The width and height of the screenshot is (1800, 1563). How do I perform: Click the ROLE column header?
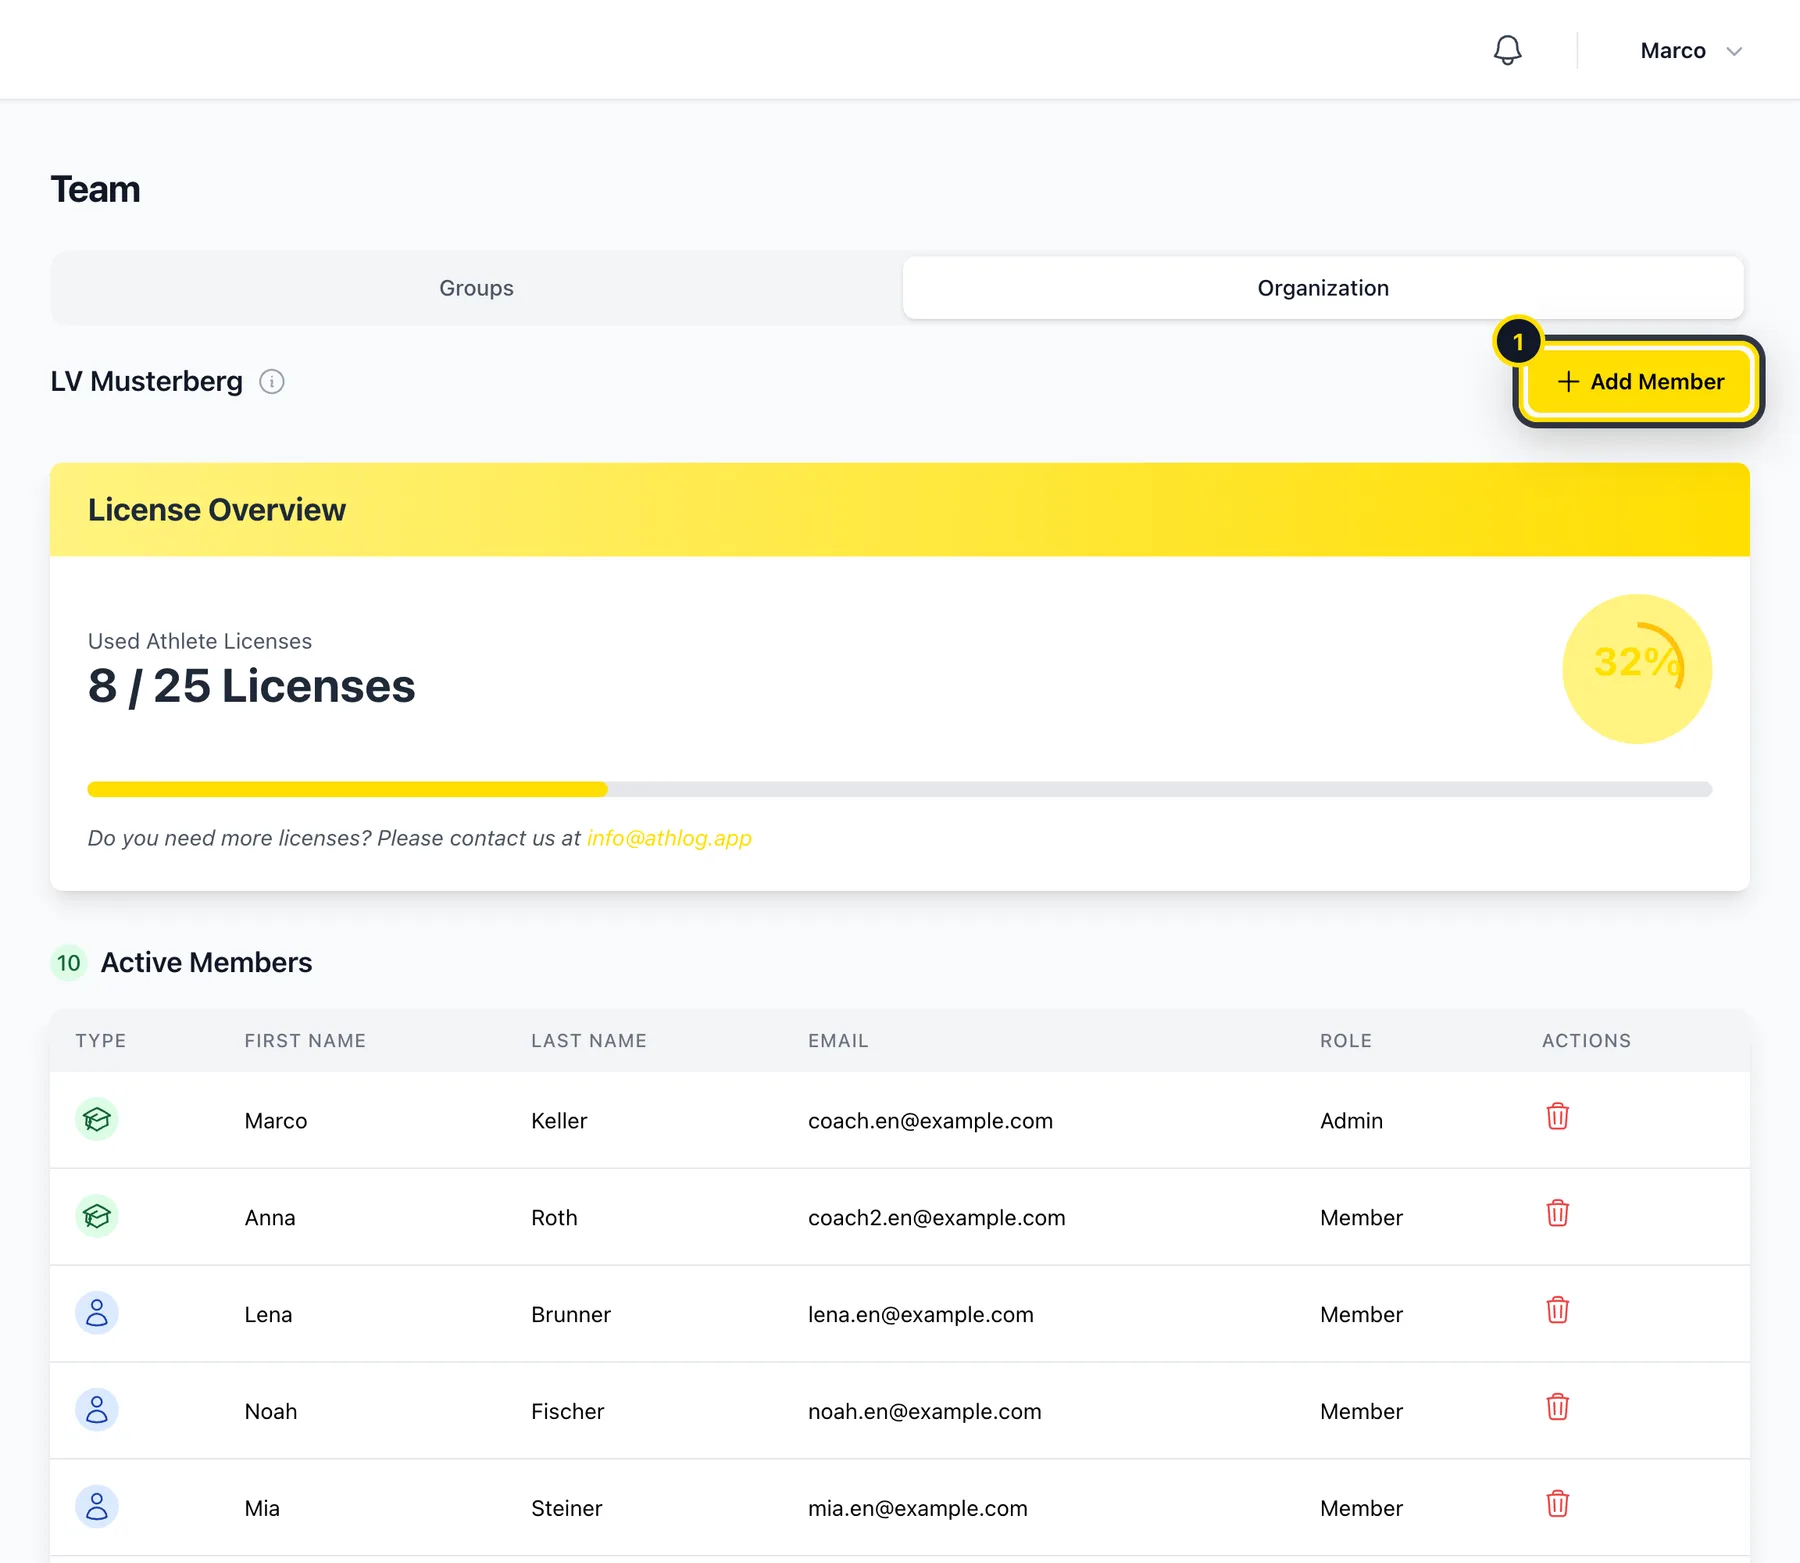(1346, 1041)
